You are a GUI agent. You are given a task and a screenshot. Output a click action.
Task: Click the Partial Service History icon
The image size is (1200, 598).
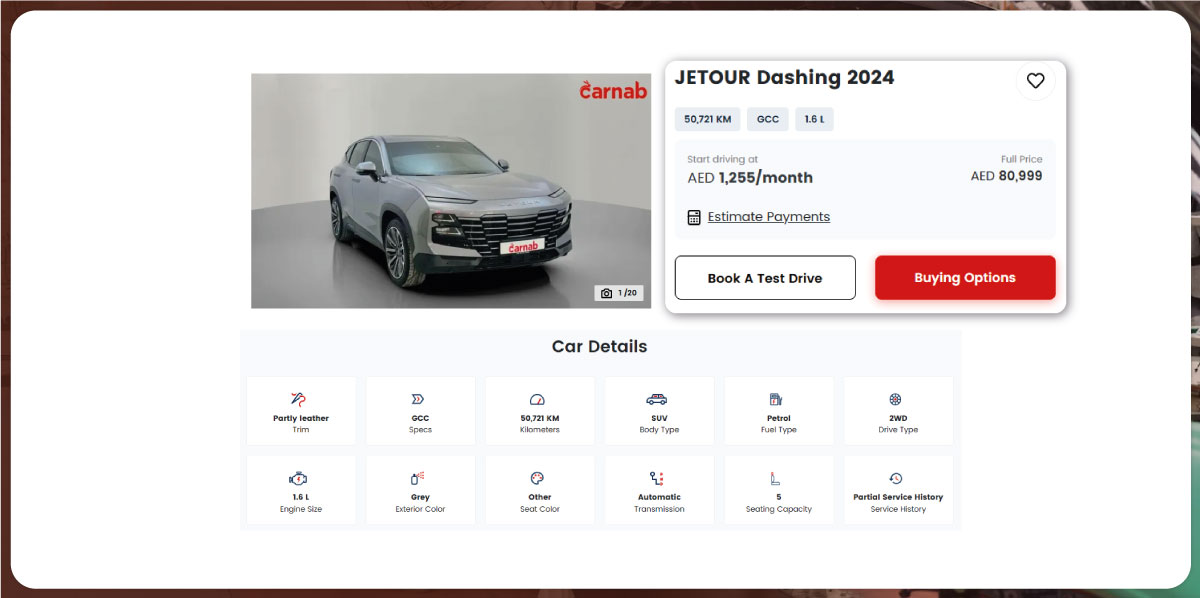click(x=897, y=479)
